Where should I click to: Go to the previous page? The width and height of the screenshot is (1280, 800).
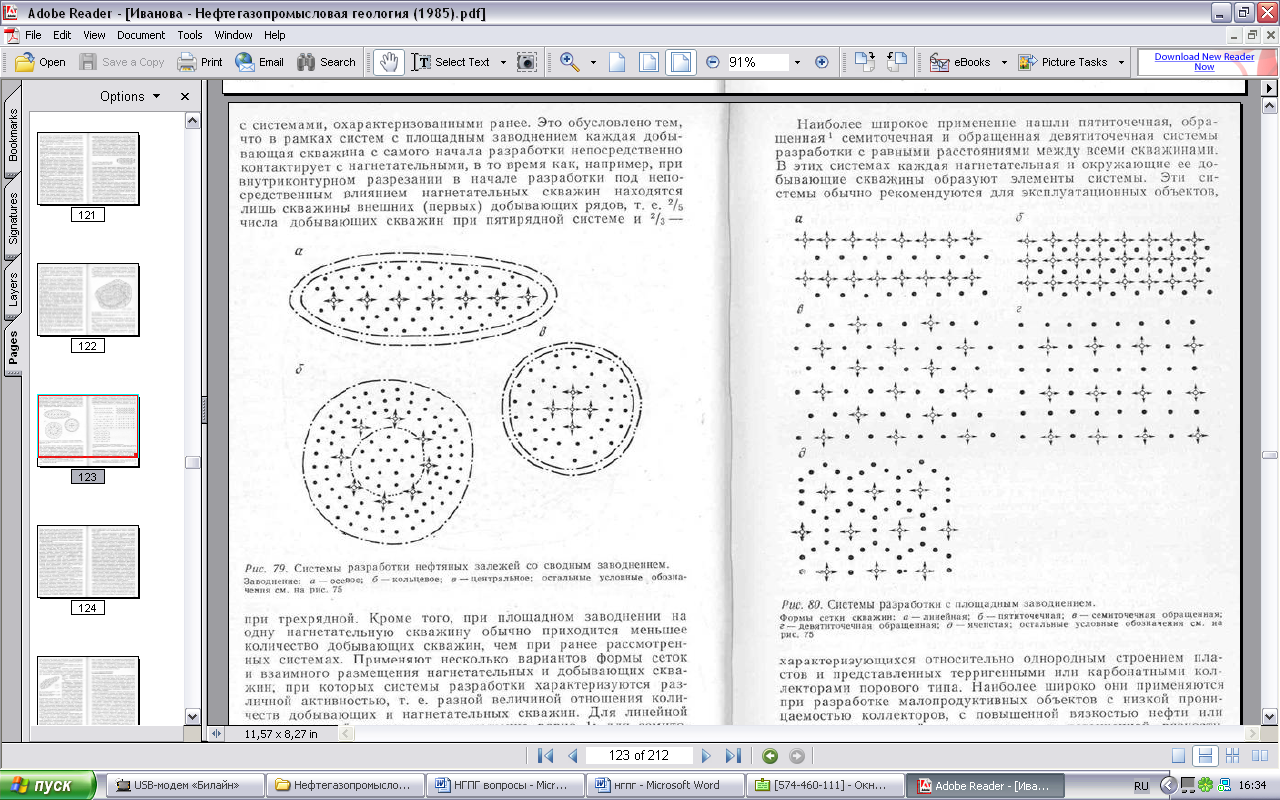(573, 756)
